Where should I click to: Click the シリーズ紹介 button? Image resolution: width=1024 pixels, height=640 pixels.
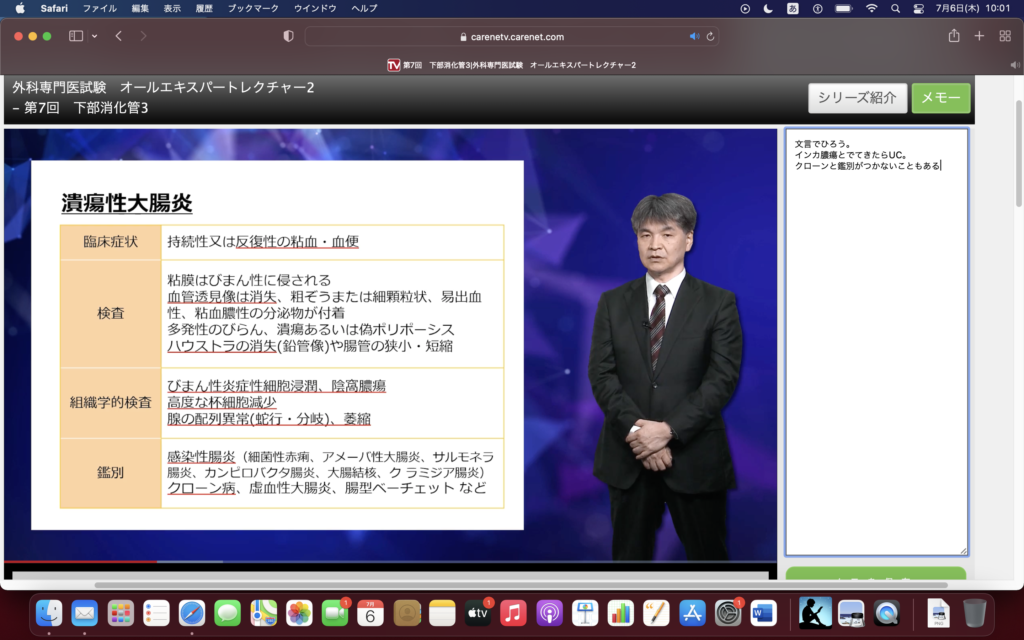click(x=857, y=98)
